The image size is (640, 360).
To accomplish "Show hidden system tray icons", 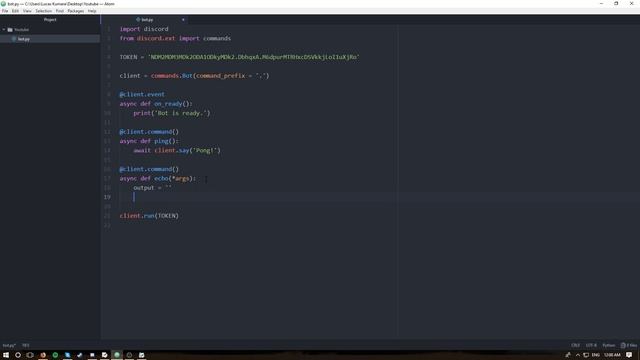I will (x=578, y=355).
